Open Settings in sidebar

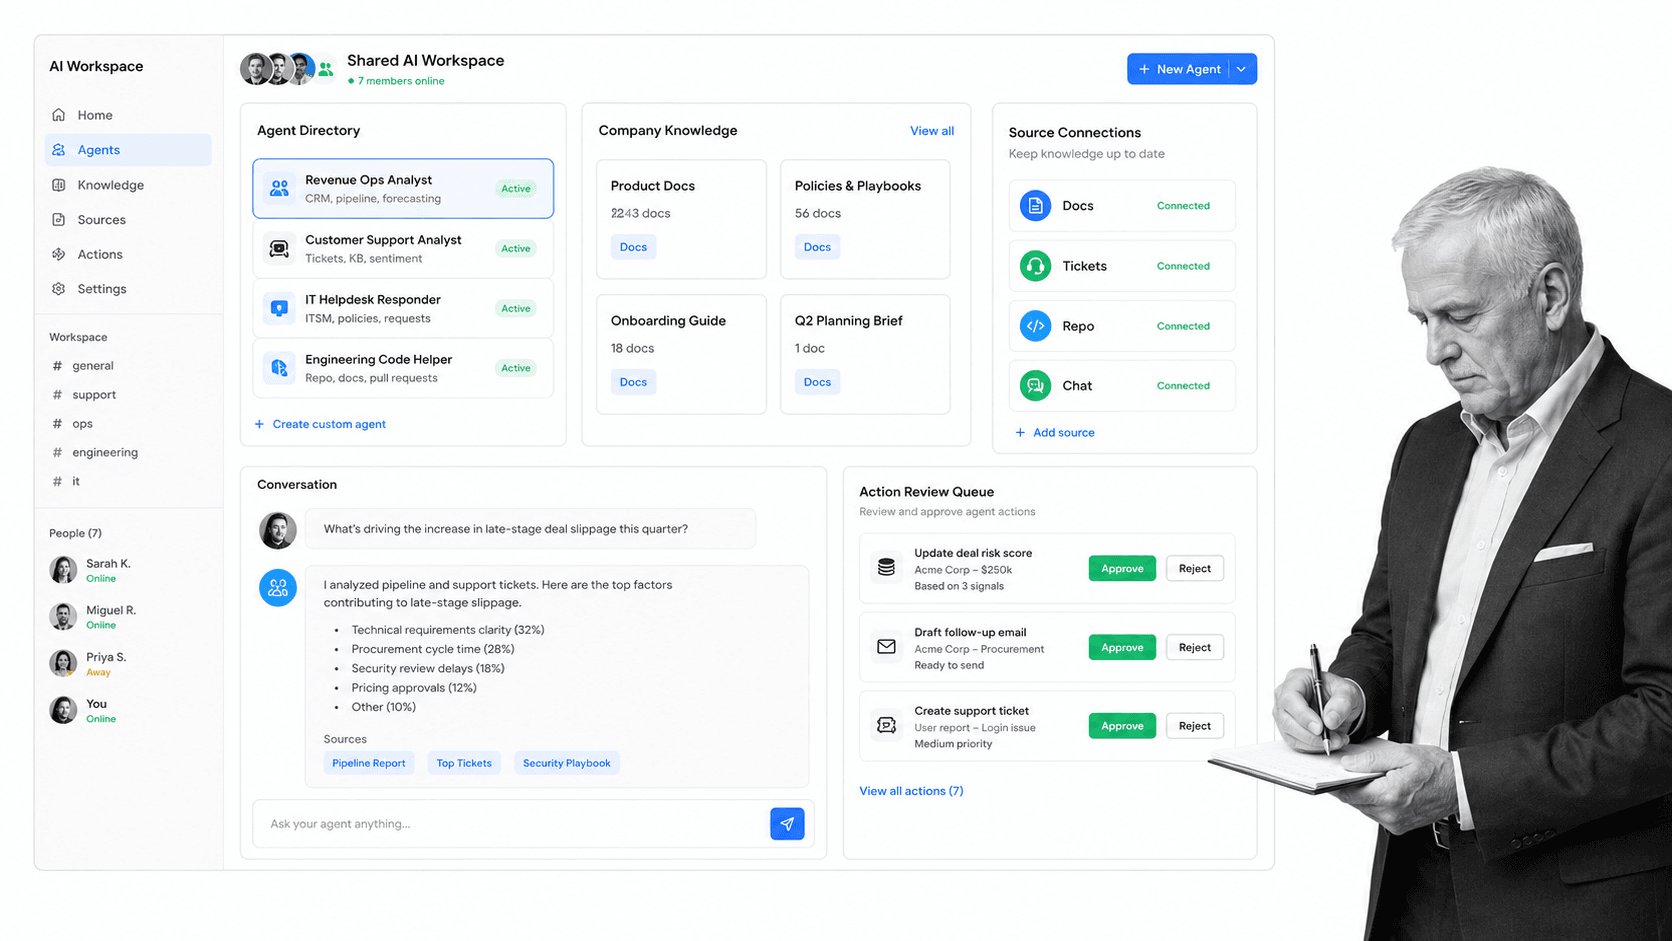click(x=128, y=289)
